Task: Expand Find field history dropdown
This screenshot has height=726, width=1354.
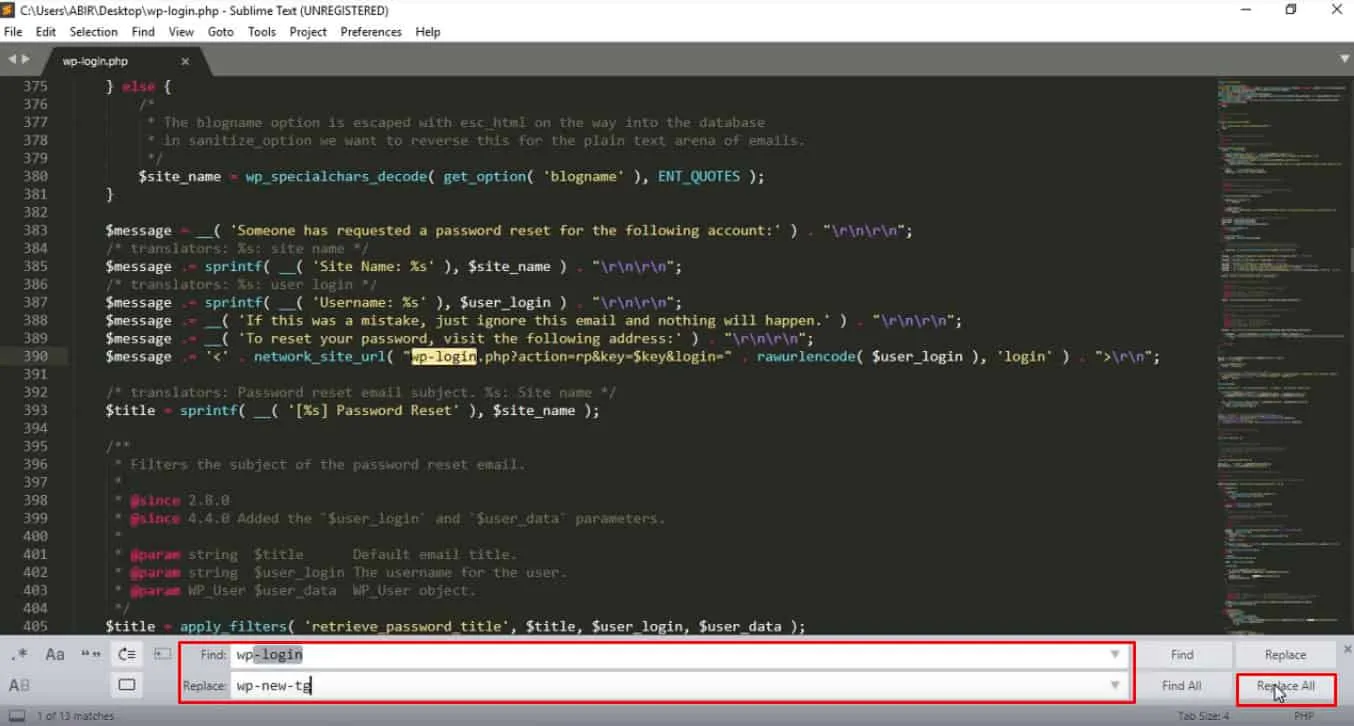Action: tap(1115, 655)
